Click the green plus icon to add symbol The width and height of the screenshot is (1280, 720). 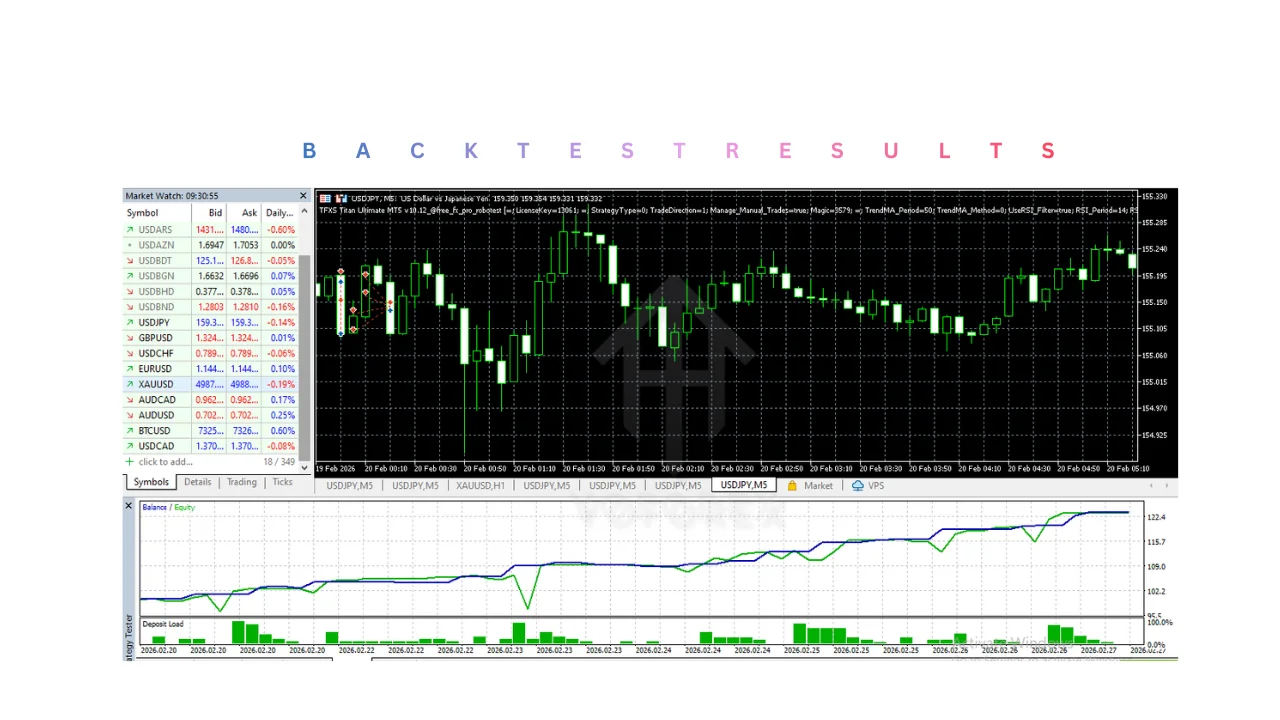click(129, 462)
